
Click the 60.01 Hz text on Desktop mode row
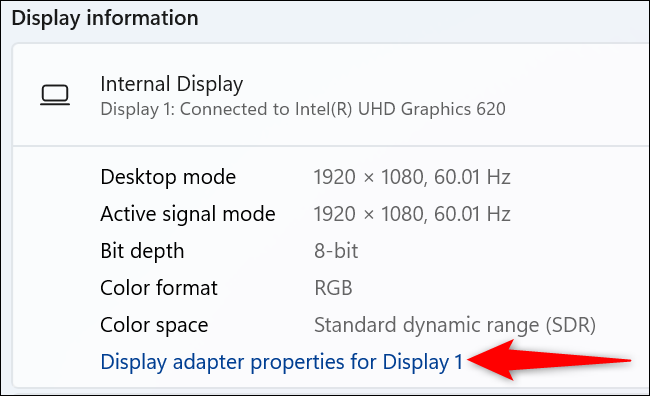point(472,177)
